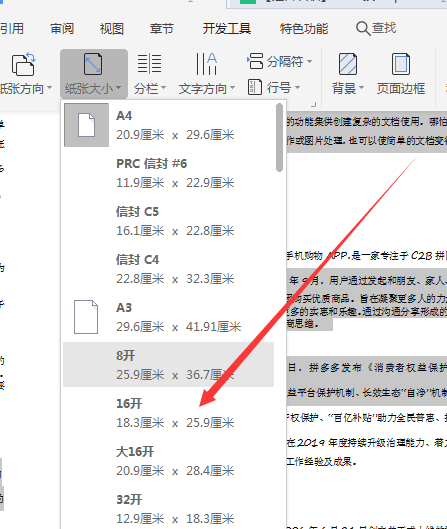Open the 审阅 ribbon tab

[62, 29]
